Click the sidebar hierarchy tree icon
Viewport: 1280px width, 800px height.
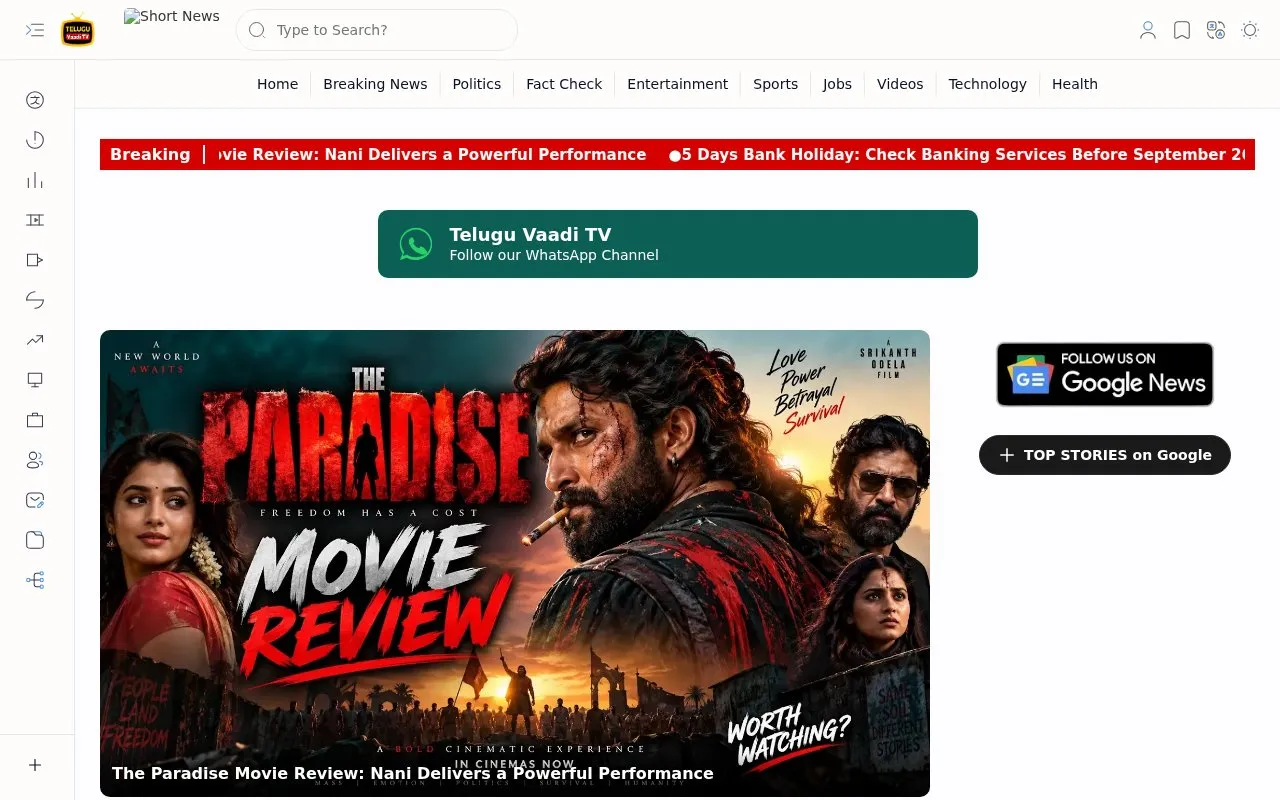point(35,580)
